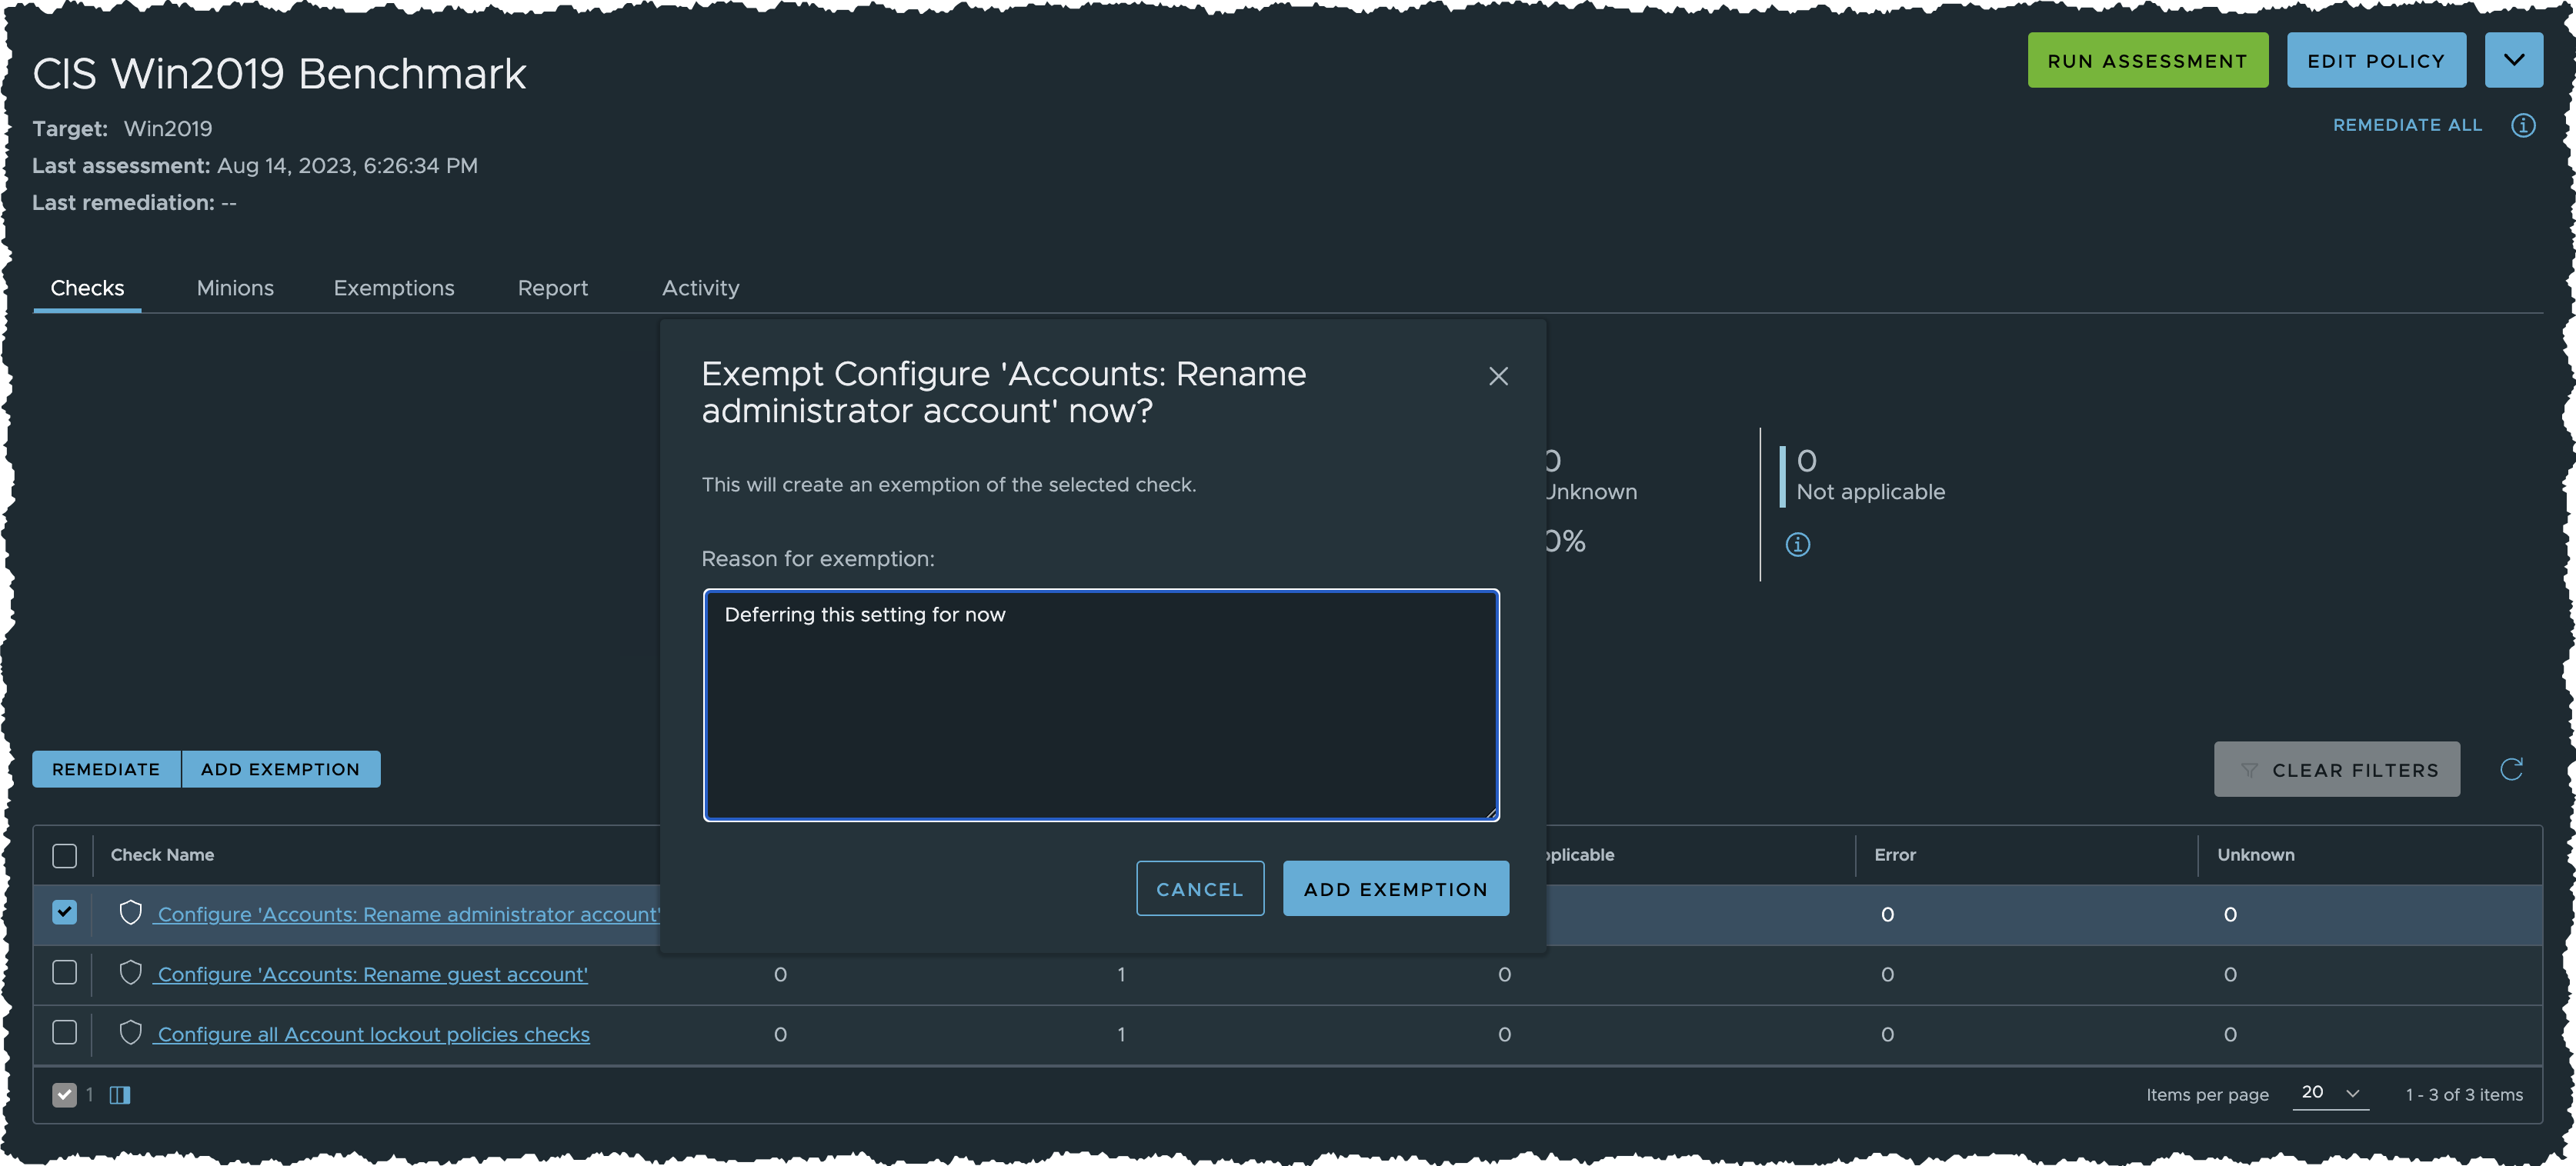The height and width of the screenshot is (1166, 2576).
Task: Click the Edit Policy button
Action: (2376, 60)
